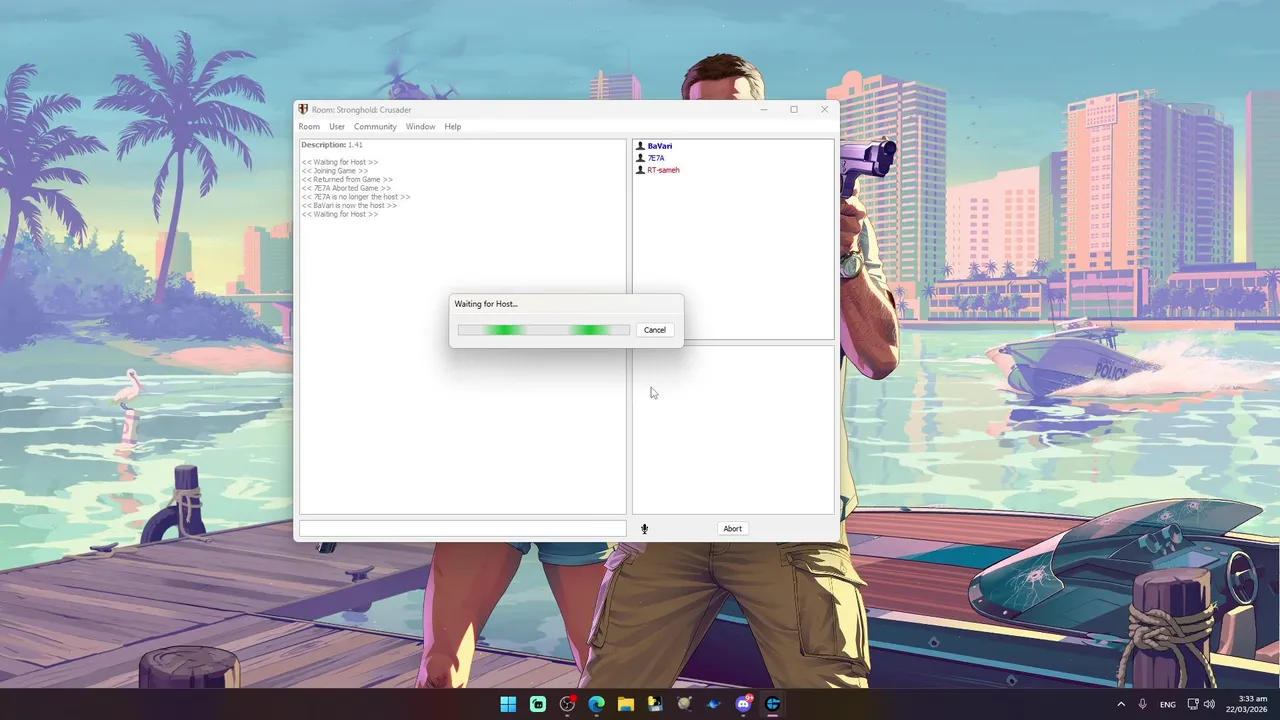Click the Stronghold Crusader window title icon

tap(303, 109)
